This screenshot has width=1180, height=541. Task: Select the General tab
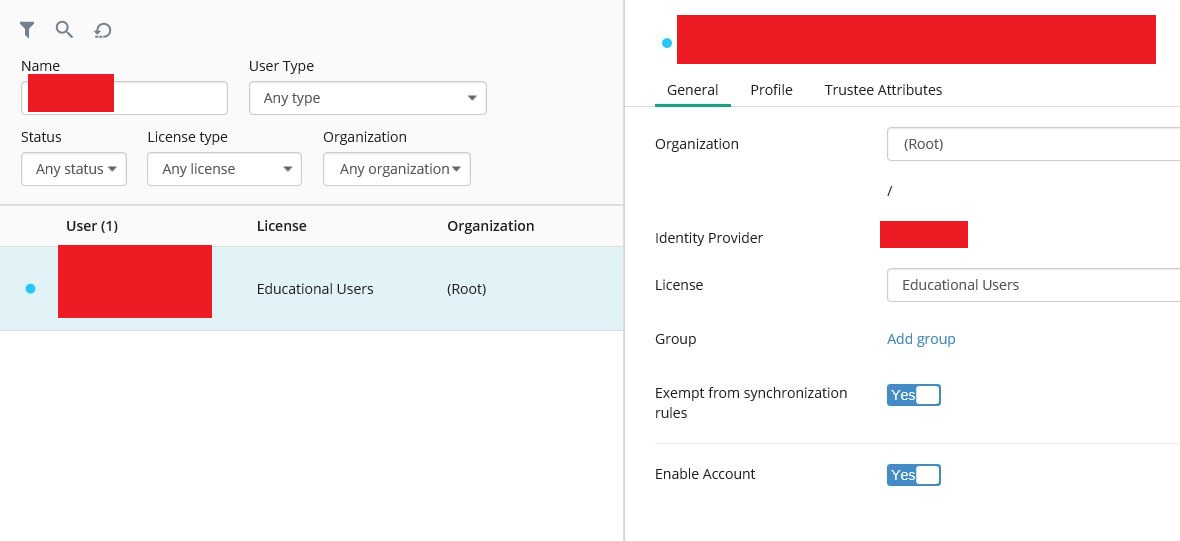(x=692, y=90)
